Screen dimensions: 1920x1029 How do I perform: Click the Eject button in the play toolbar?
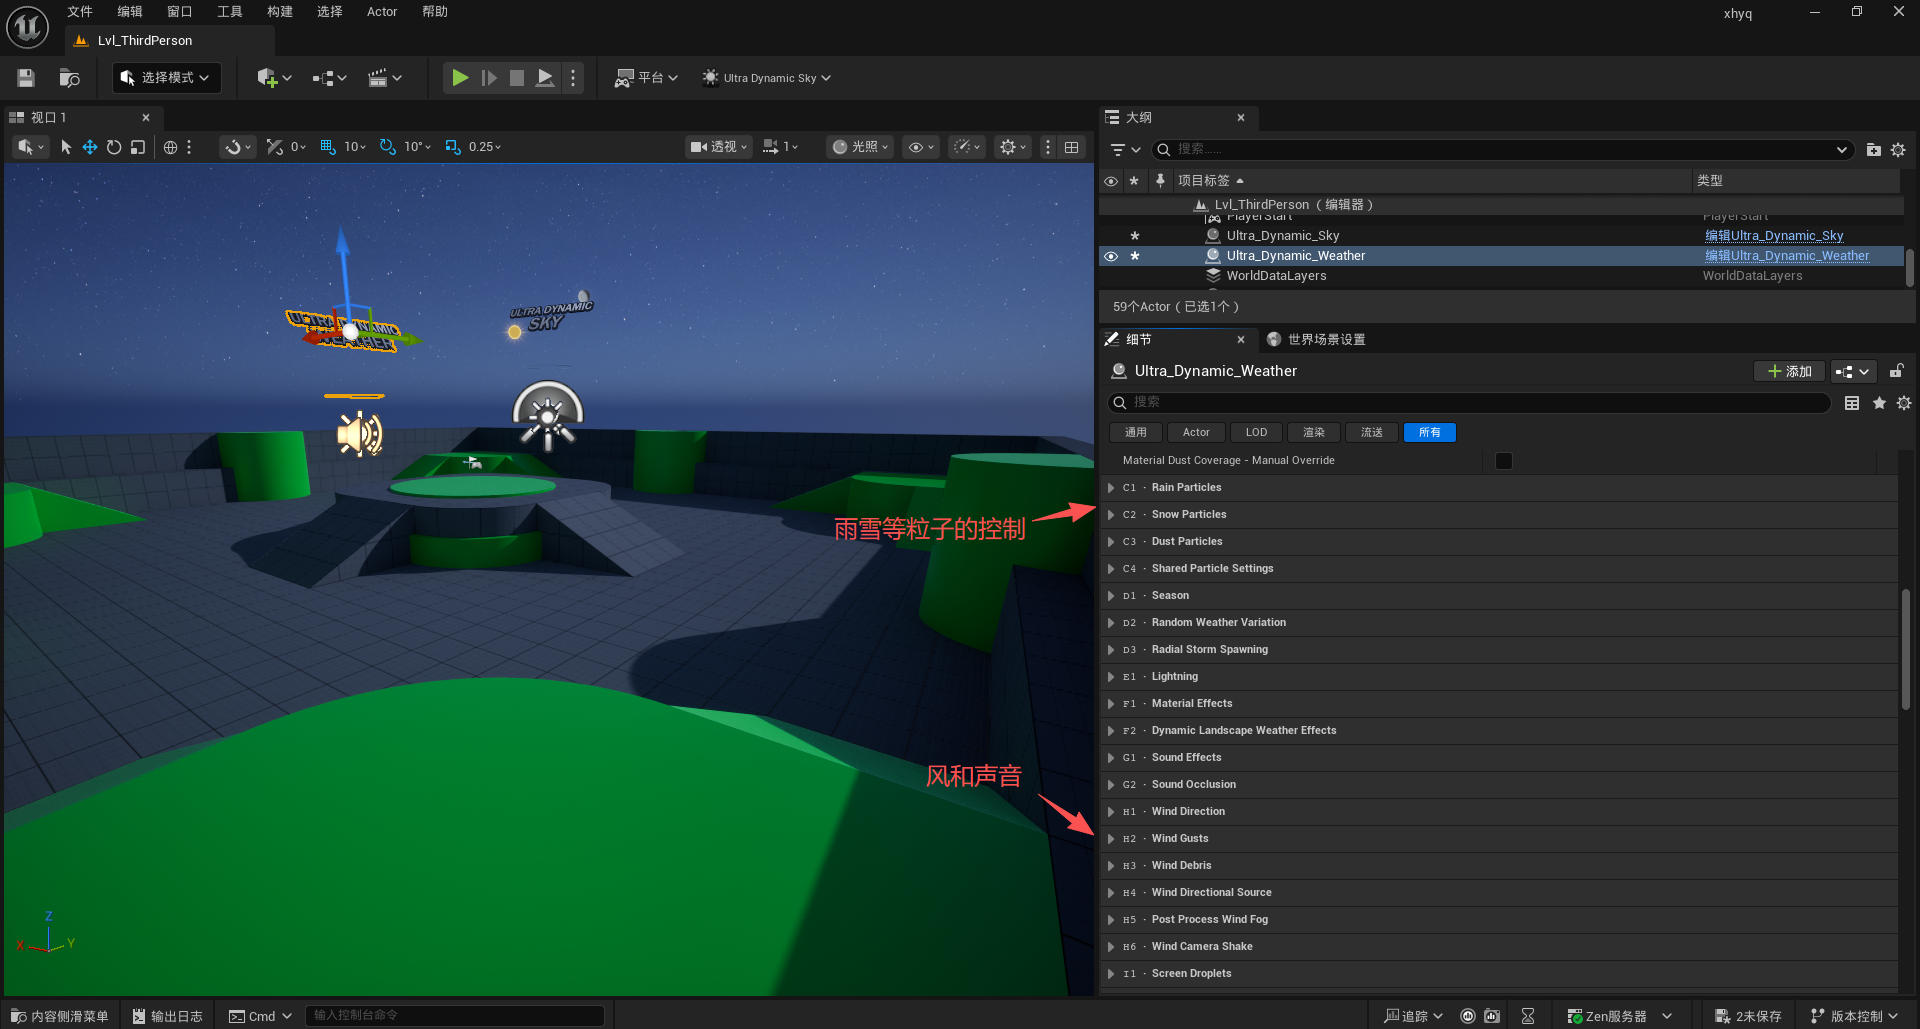coord(545,78)
